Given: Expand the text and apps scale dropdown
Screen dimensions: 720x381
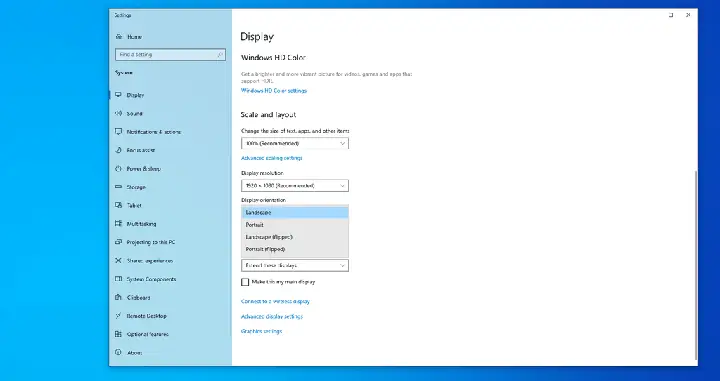Looking at the screenshot, I should [295, 143].
